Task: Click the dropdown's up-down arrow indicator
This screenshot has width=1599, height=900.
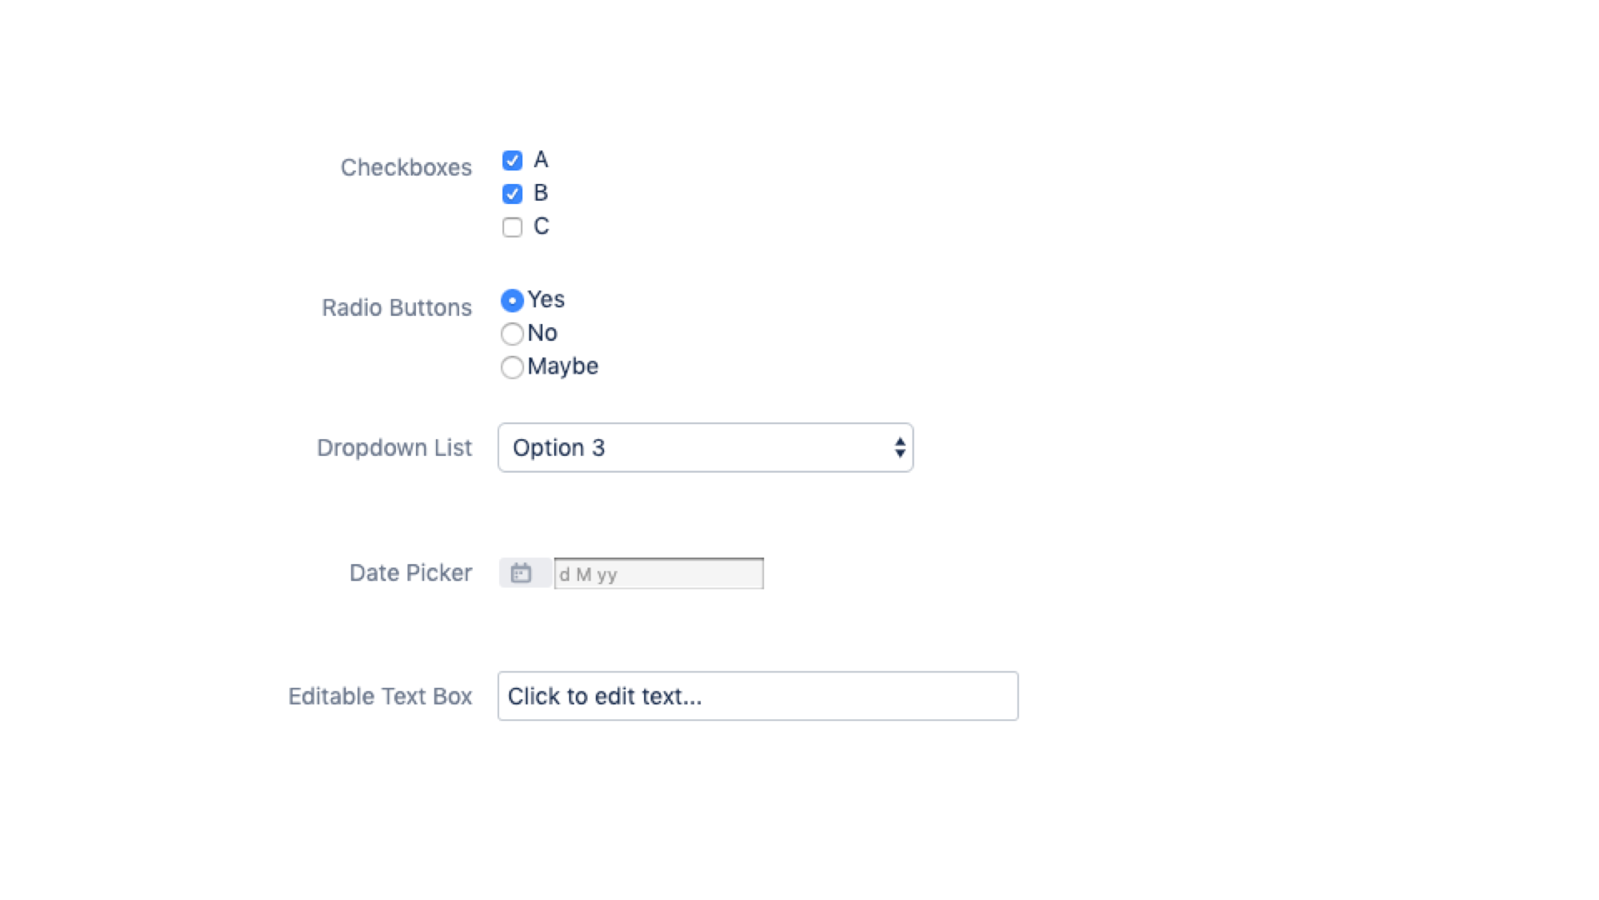Action: tap(900, 448)
